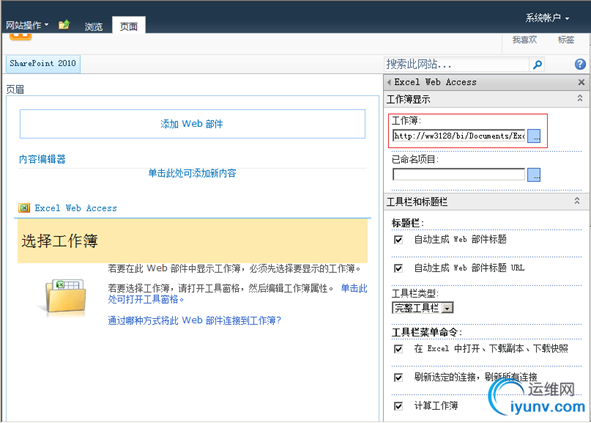Browse for workbook with ellipsis button

(x=534, y=136)
